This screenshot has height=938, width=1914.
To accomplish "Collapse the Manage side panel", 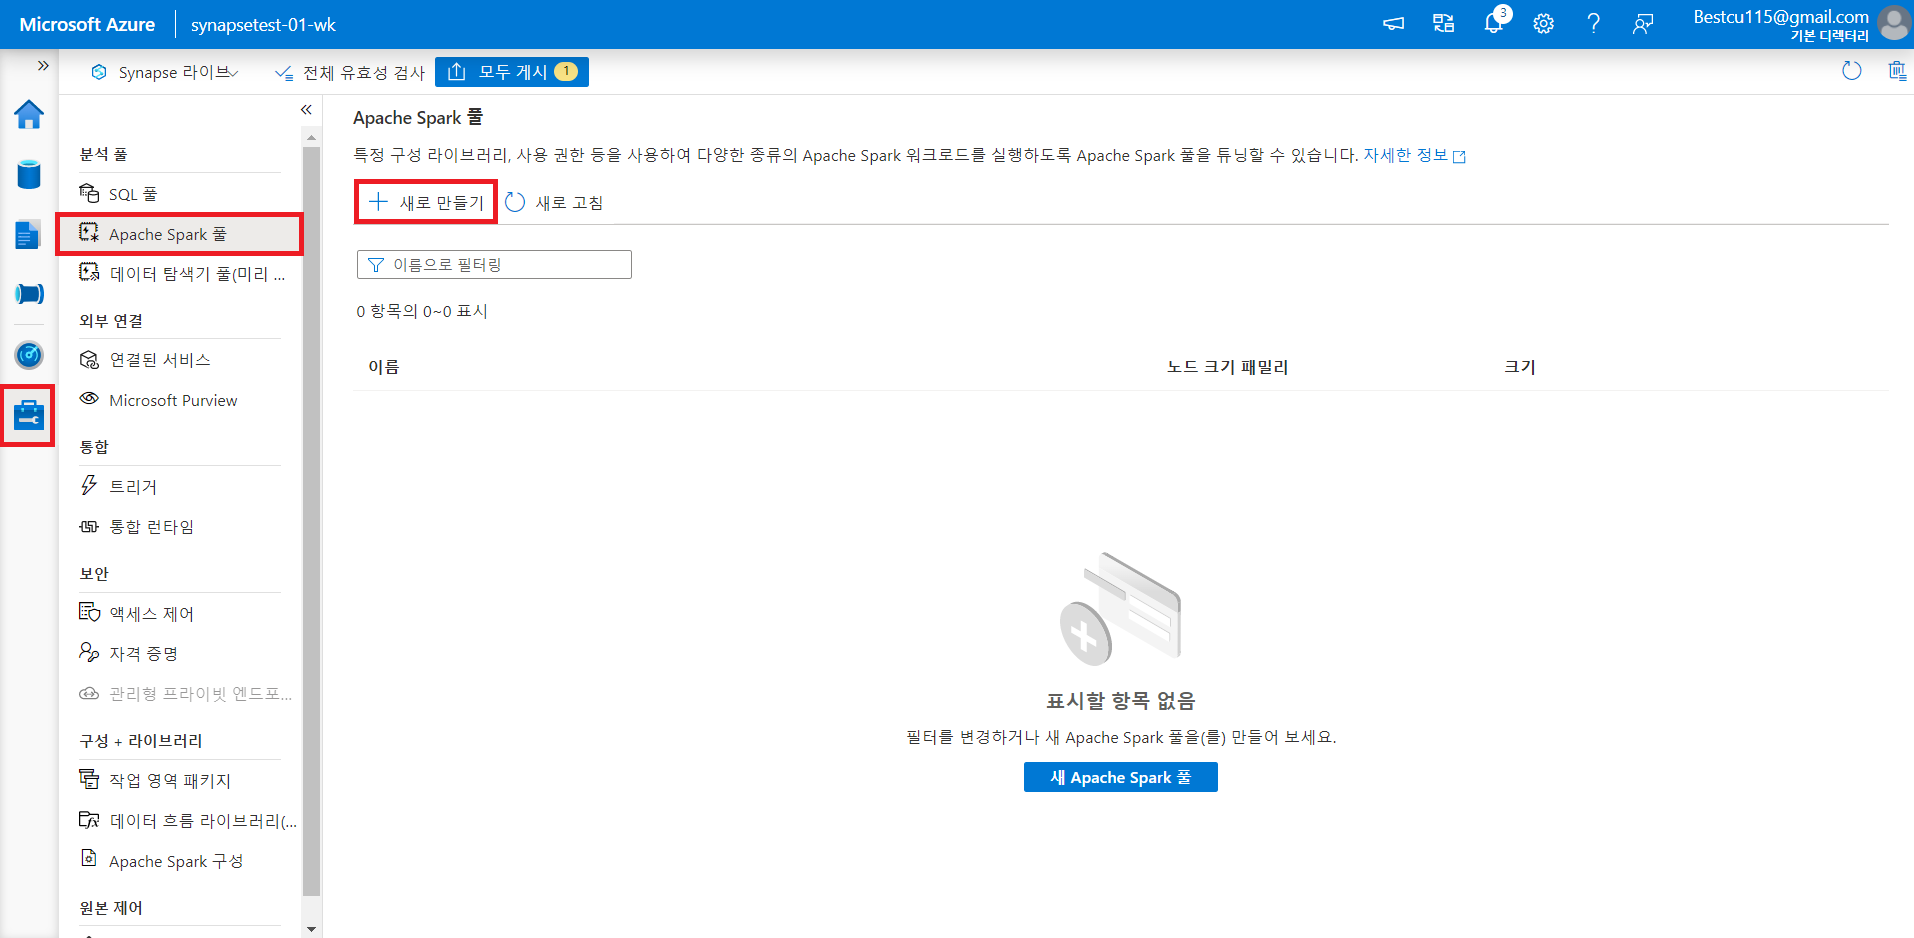I will pos(306,110).
